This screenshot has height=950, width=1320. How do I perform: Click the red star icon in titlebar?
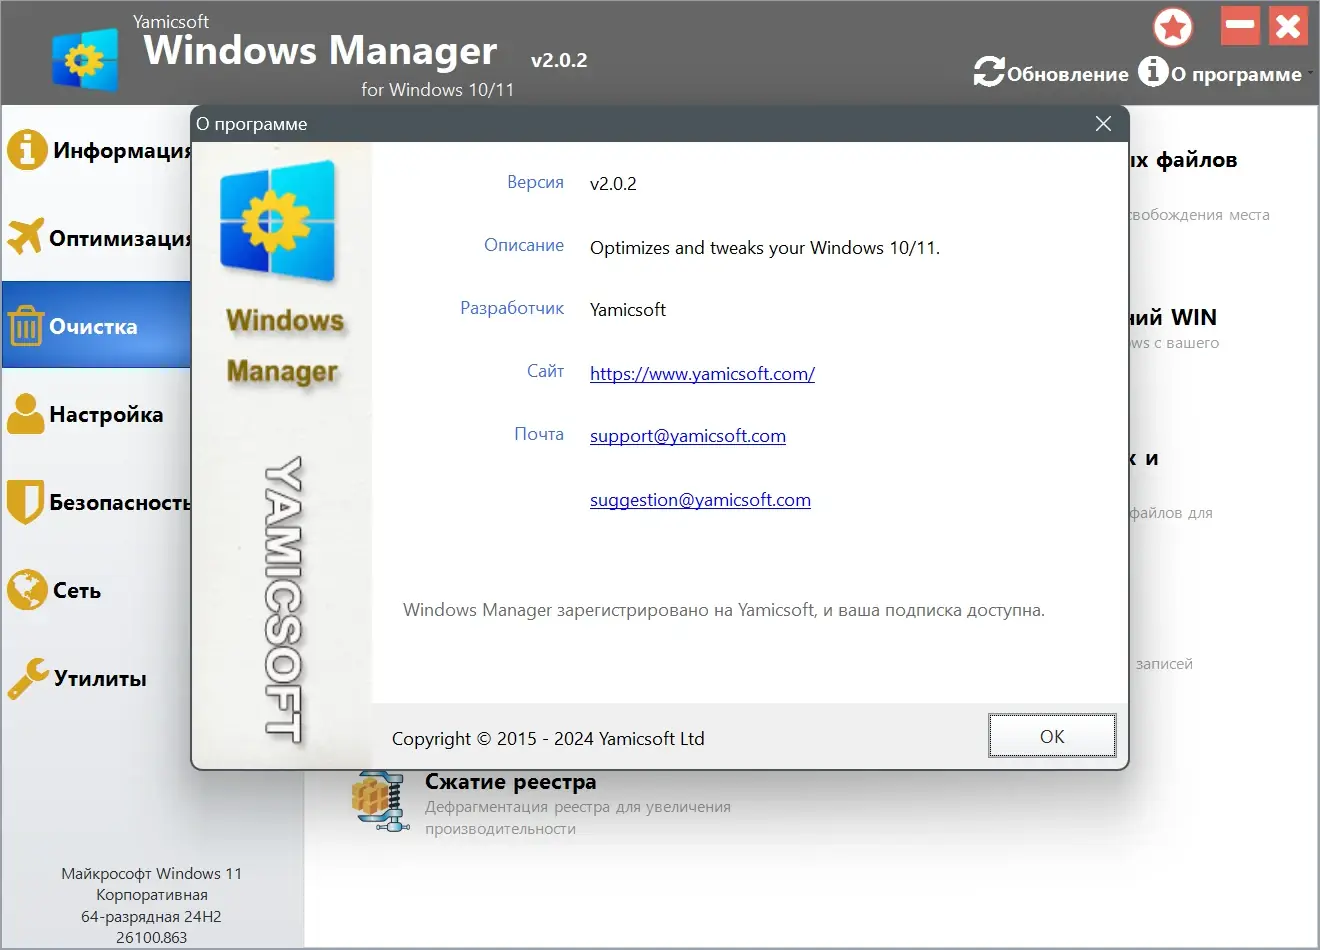coord(1172,27)
